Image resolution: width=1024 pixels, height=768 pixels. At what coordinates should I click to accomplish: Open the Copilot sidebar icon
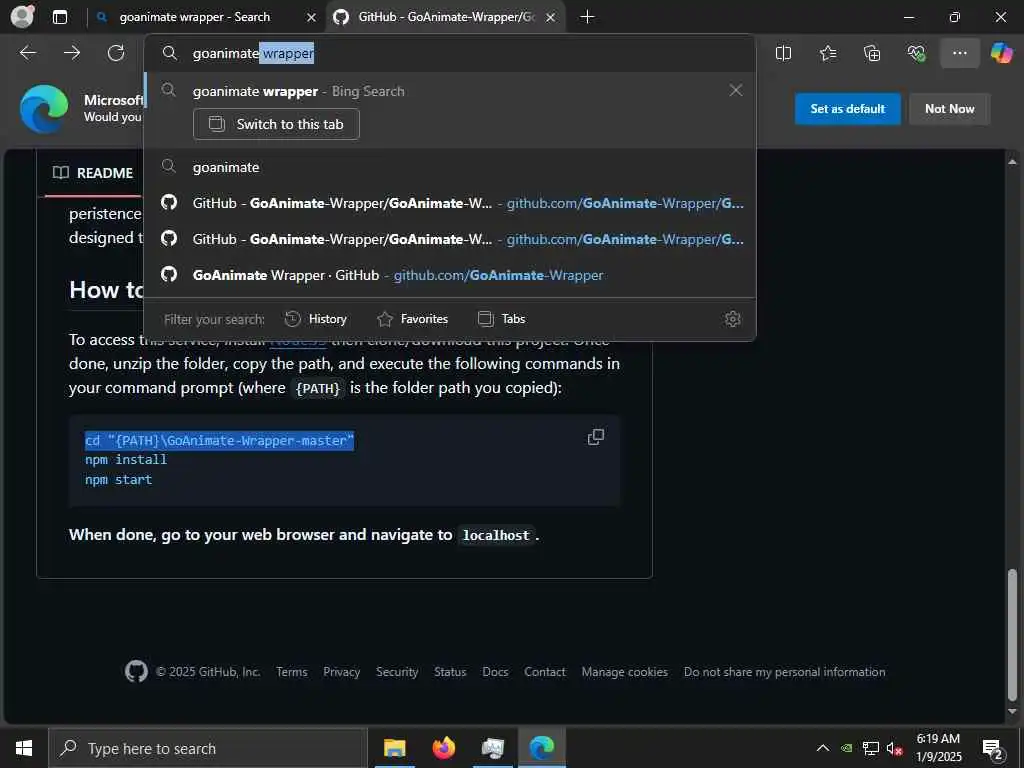click(1001, 53)
